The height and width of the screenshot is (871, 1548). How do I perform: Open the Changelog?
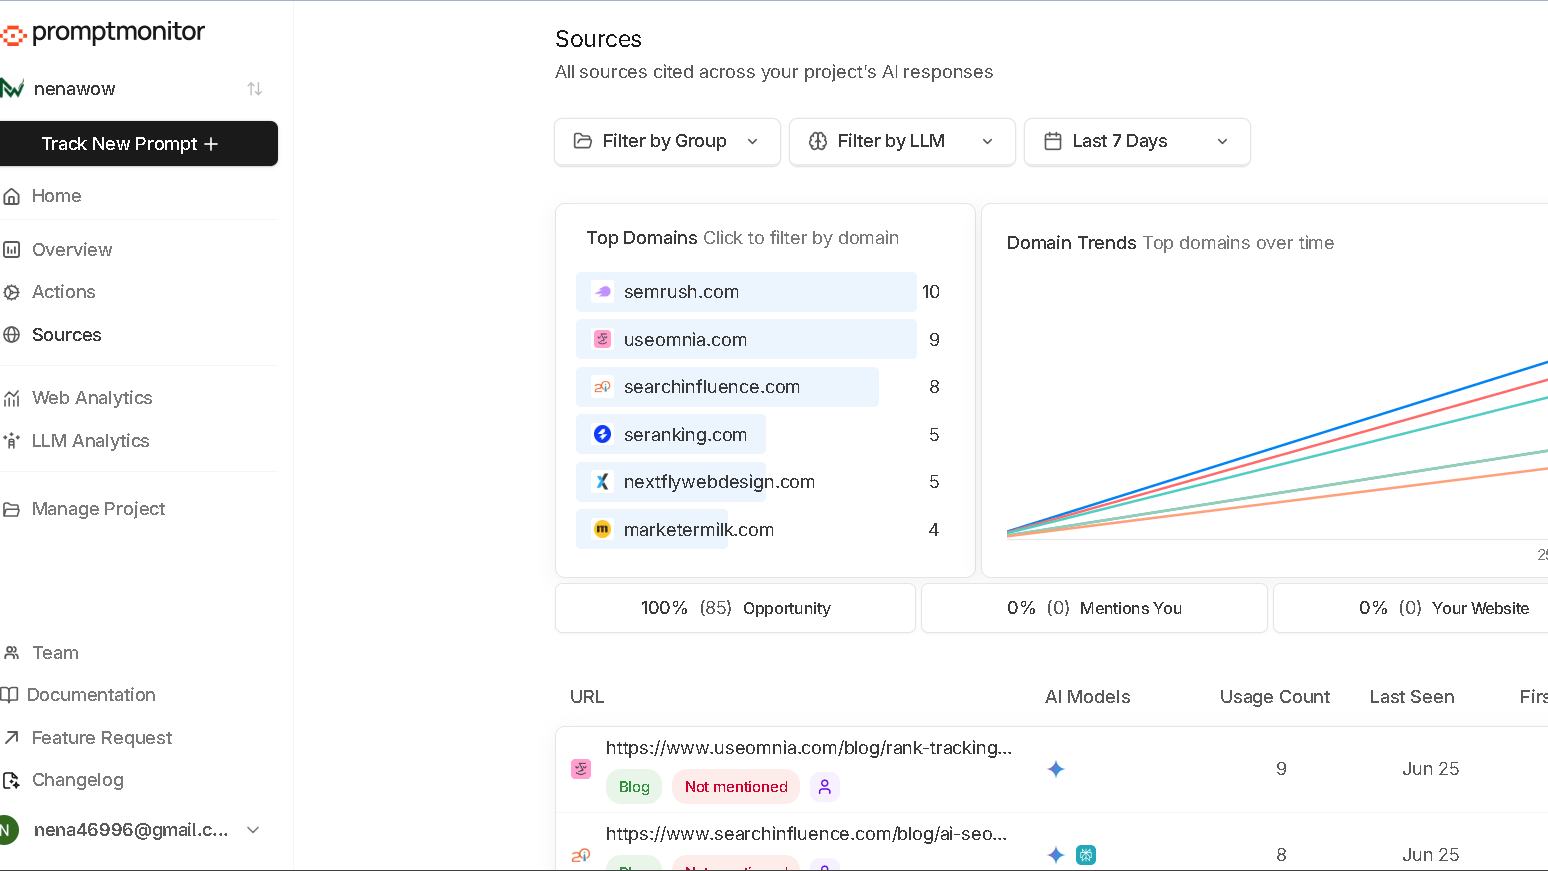point(78,780)
